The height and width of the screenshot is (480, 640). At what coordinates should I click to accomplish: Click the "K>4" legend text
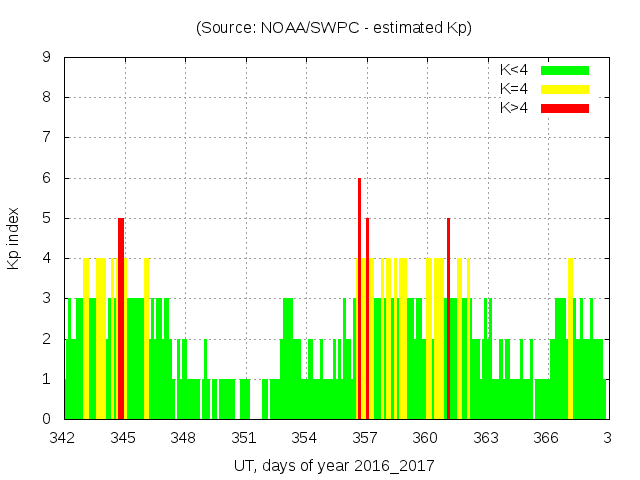[514, 108]
